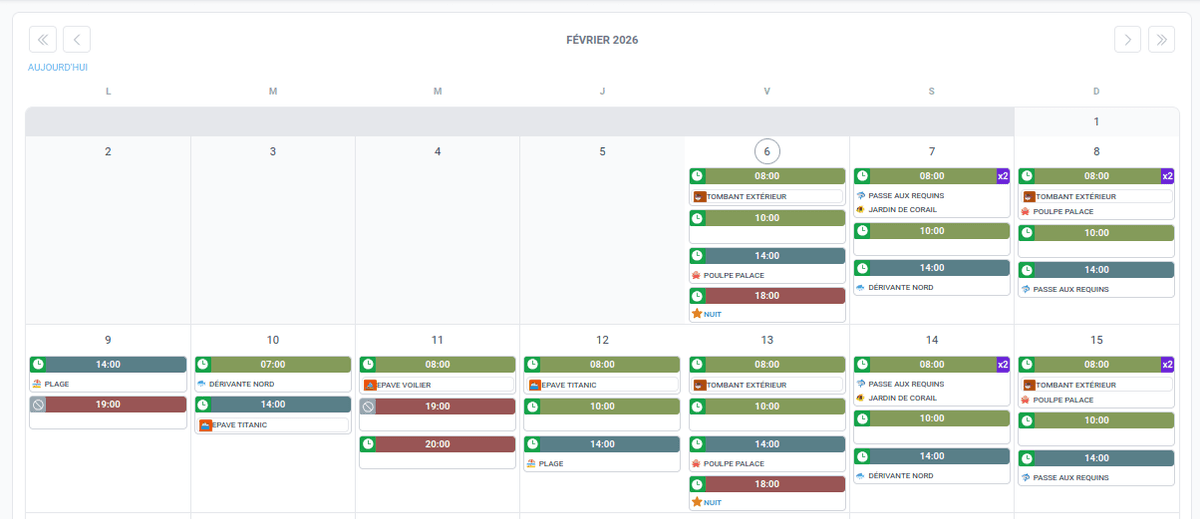1200x519 pixels.
Task: Click cancelled icon on February 9 19:00 session
Action: [x=38, y=404]
